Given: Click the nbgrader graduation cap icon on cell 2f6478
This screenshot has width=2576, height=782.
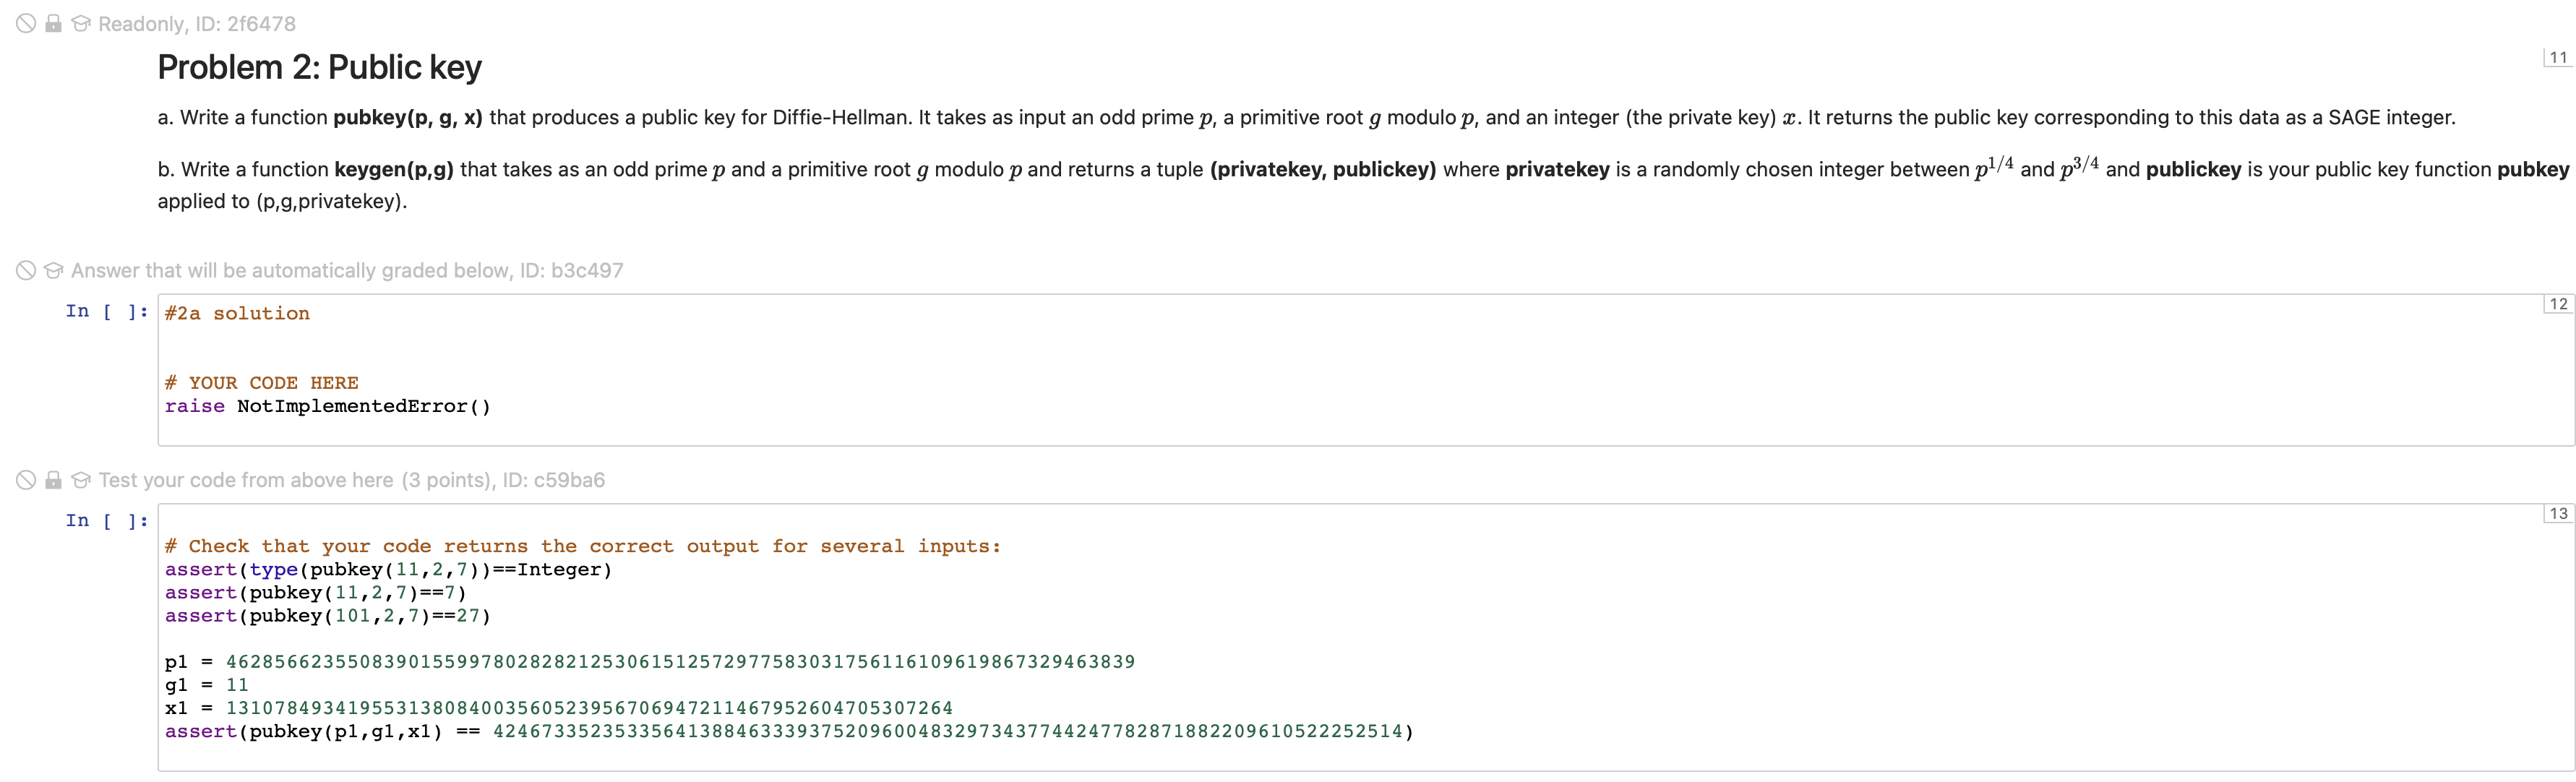Looking at the screenshot, I should point(80,23).
